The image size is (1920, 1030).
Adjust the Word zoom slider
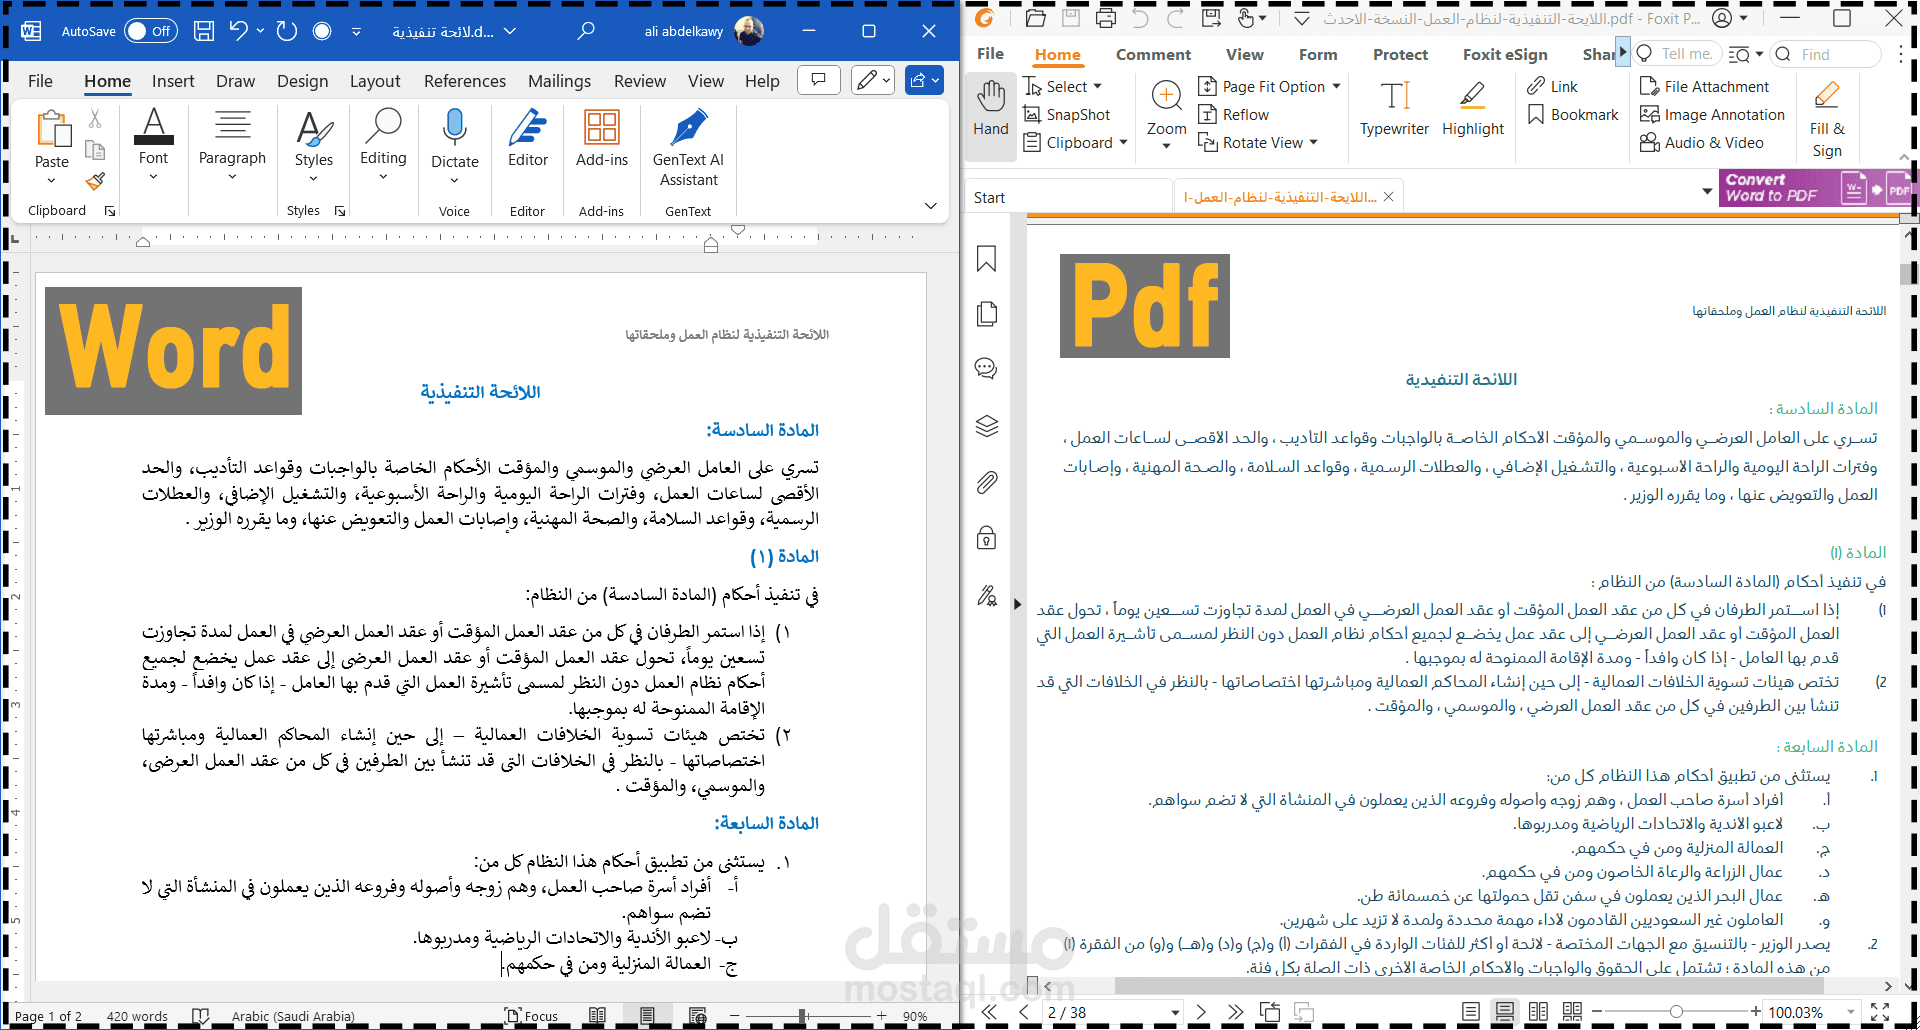pos(802,1016)
